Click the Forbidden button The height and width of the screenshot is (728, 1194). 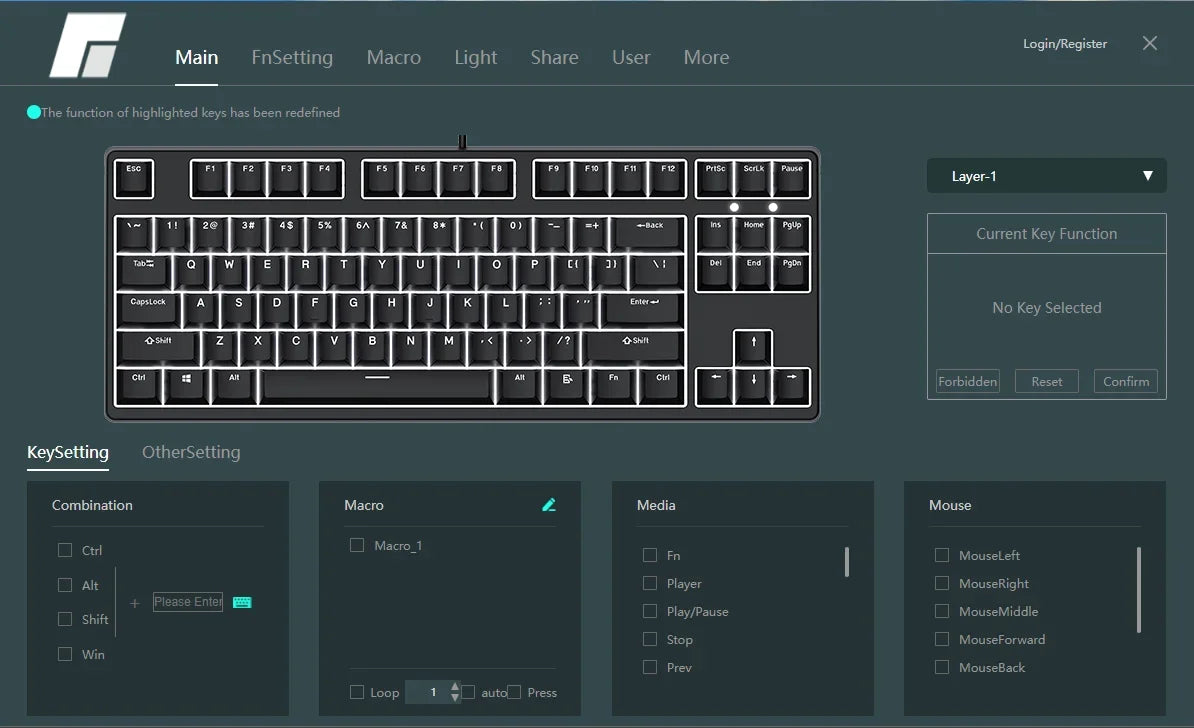click(x=968, y=382)
